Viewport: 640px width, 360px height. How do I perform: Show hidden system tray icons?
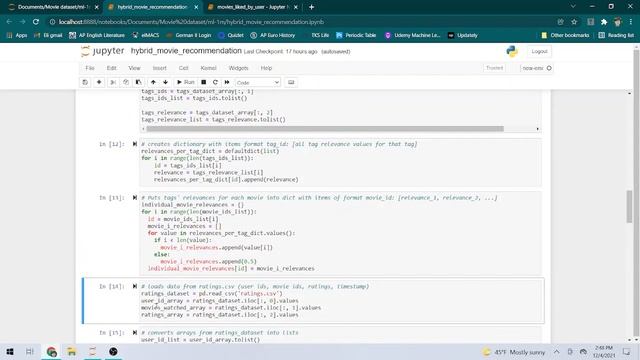coord(556,351)
